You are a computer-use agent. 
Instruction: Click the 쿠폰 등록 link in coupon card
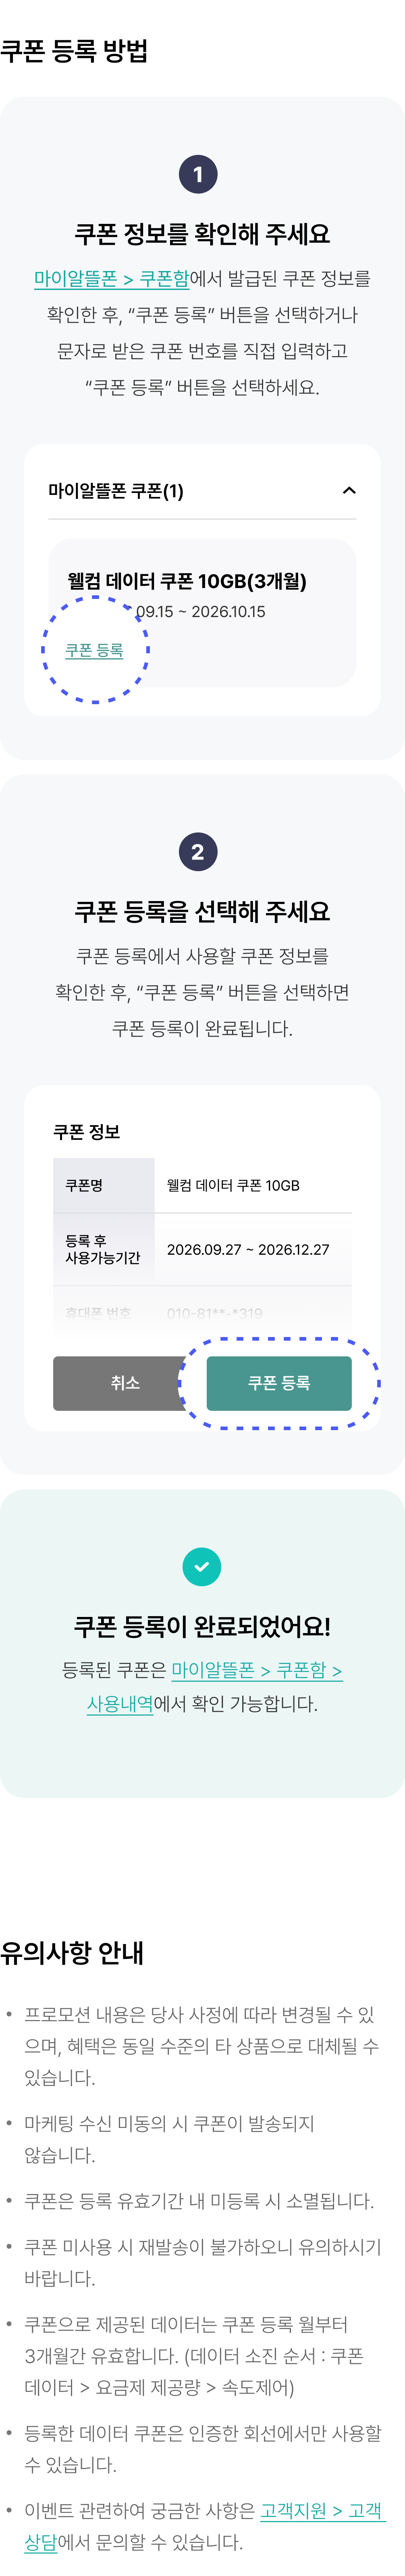(x=94, y=650)
